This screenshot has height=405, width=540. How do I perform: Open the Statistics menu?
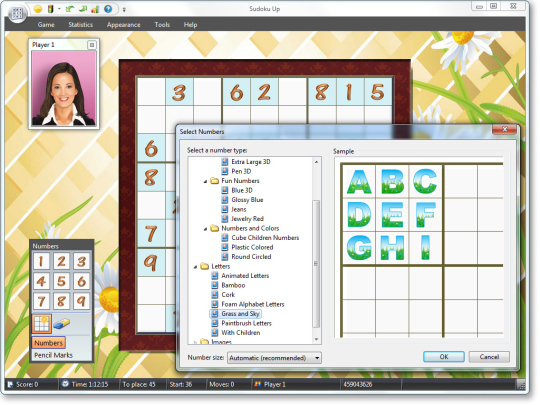click(x=81, y=25)
